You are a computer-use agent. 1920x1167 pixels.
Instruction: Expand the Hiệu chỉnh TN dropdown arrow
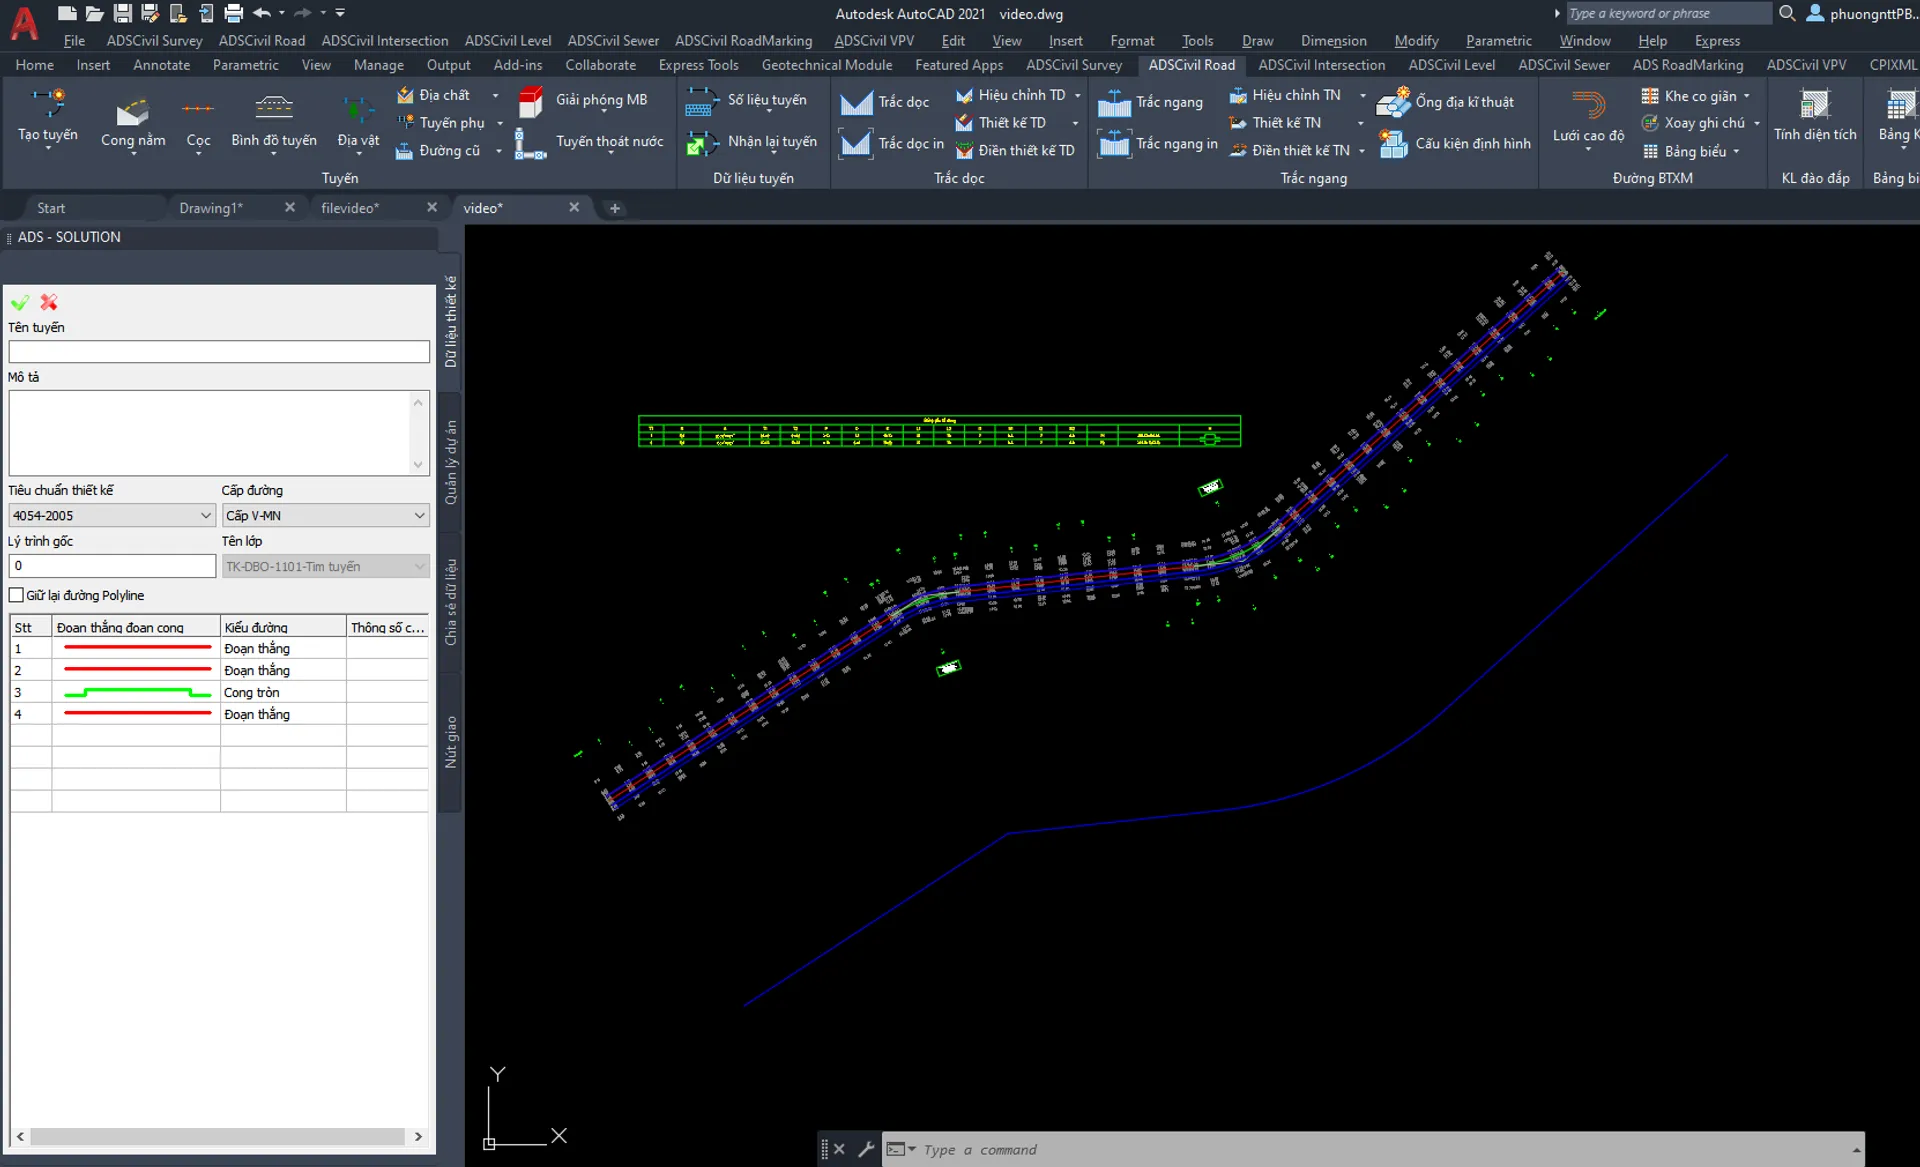[1362, 95]
